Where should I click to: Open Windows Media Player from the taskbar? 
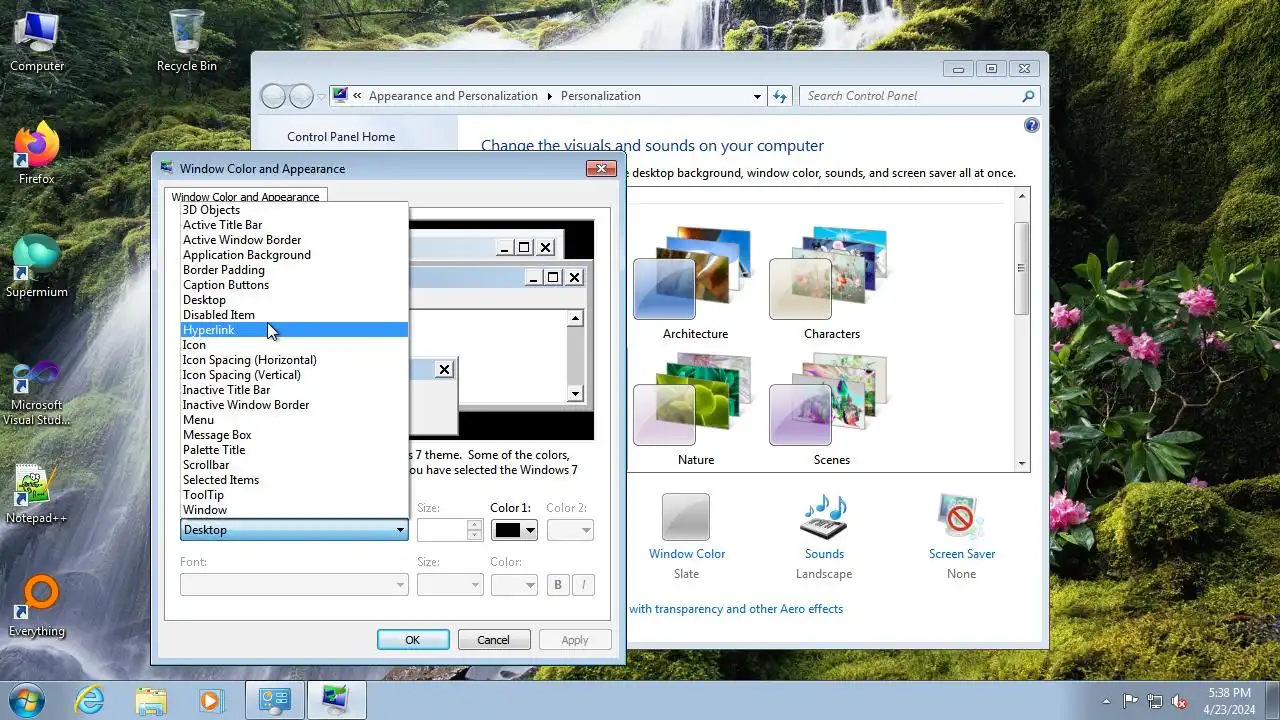click(211, 700)
